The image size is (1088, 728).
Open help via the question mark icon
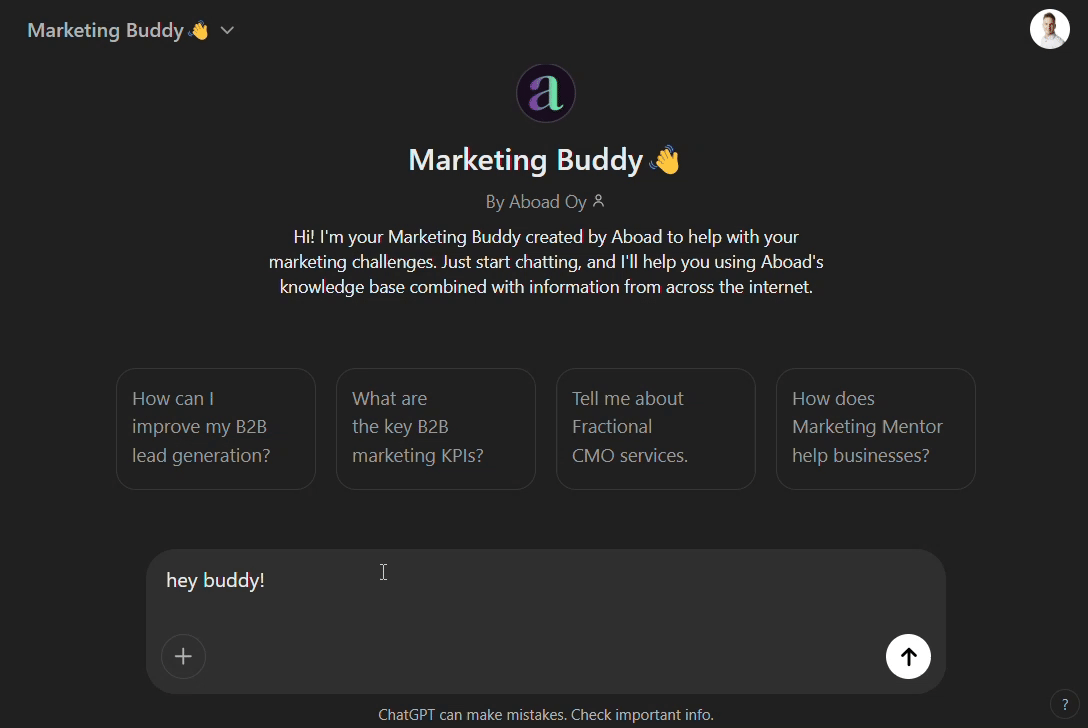(1064, 704)
